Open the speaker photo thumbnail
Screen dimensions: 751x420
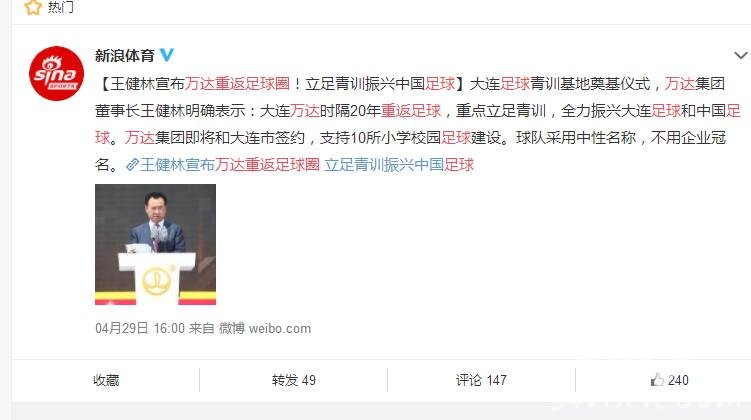tap(156, 244)
